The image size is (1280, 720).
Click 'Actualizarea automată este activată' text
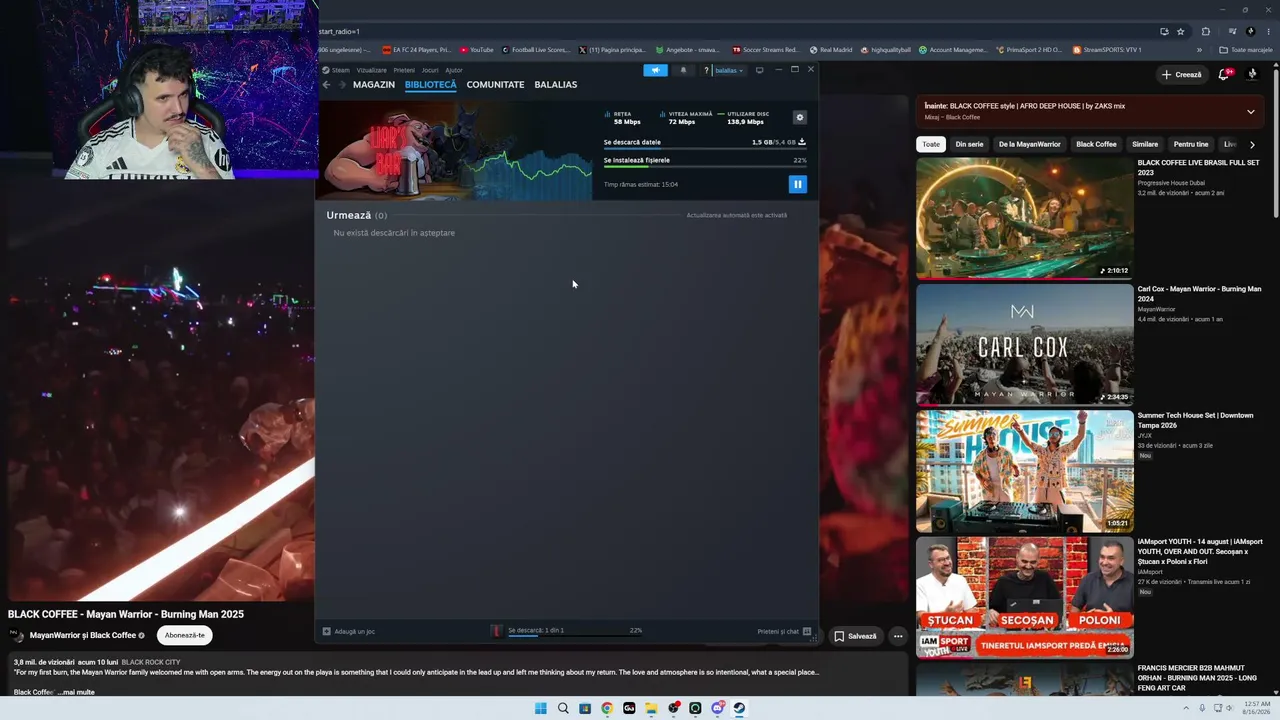(737, 215)
